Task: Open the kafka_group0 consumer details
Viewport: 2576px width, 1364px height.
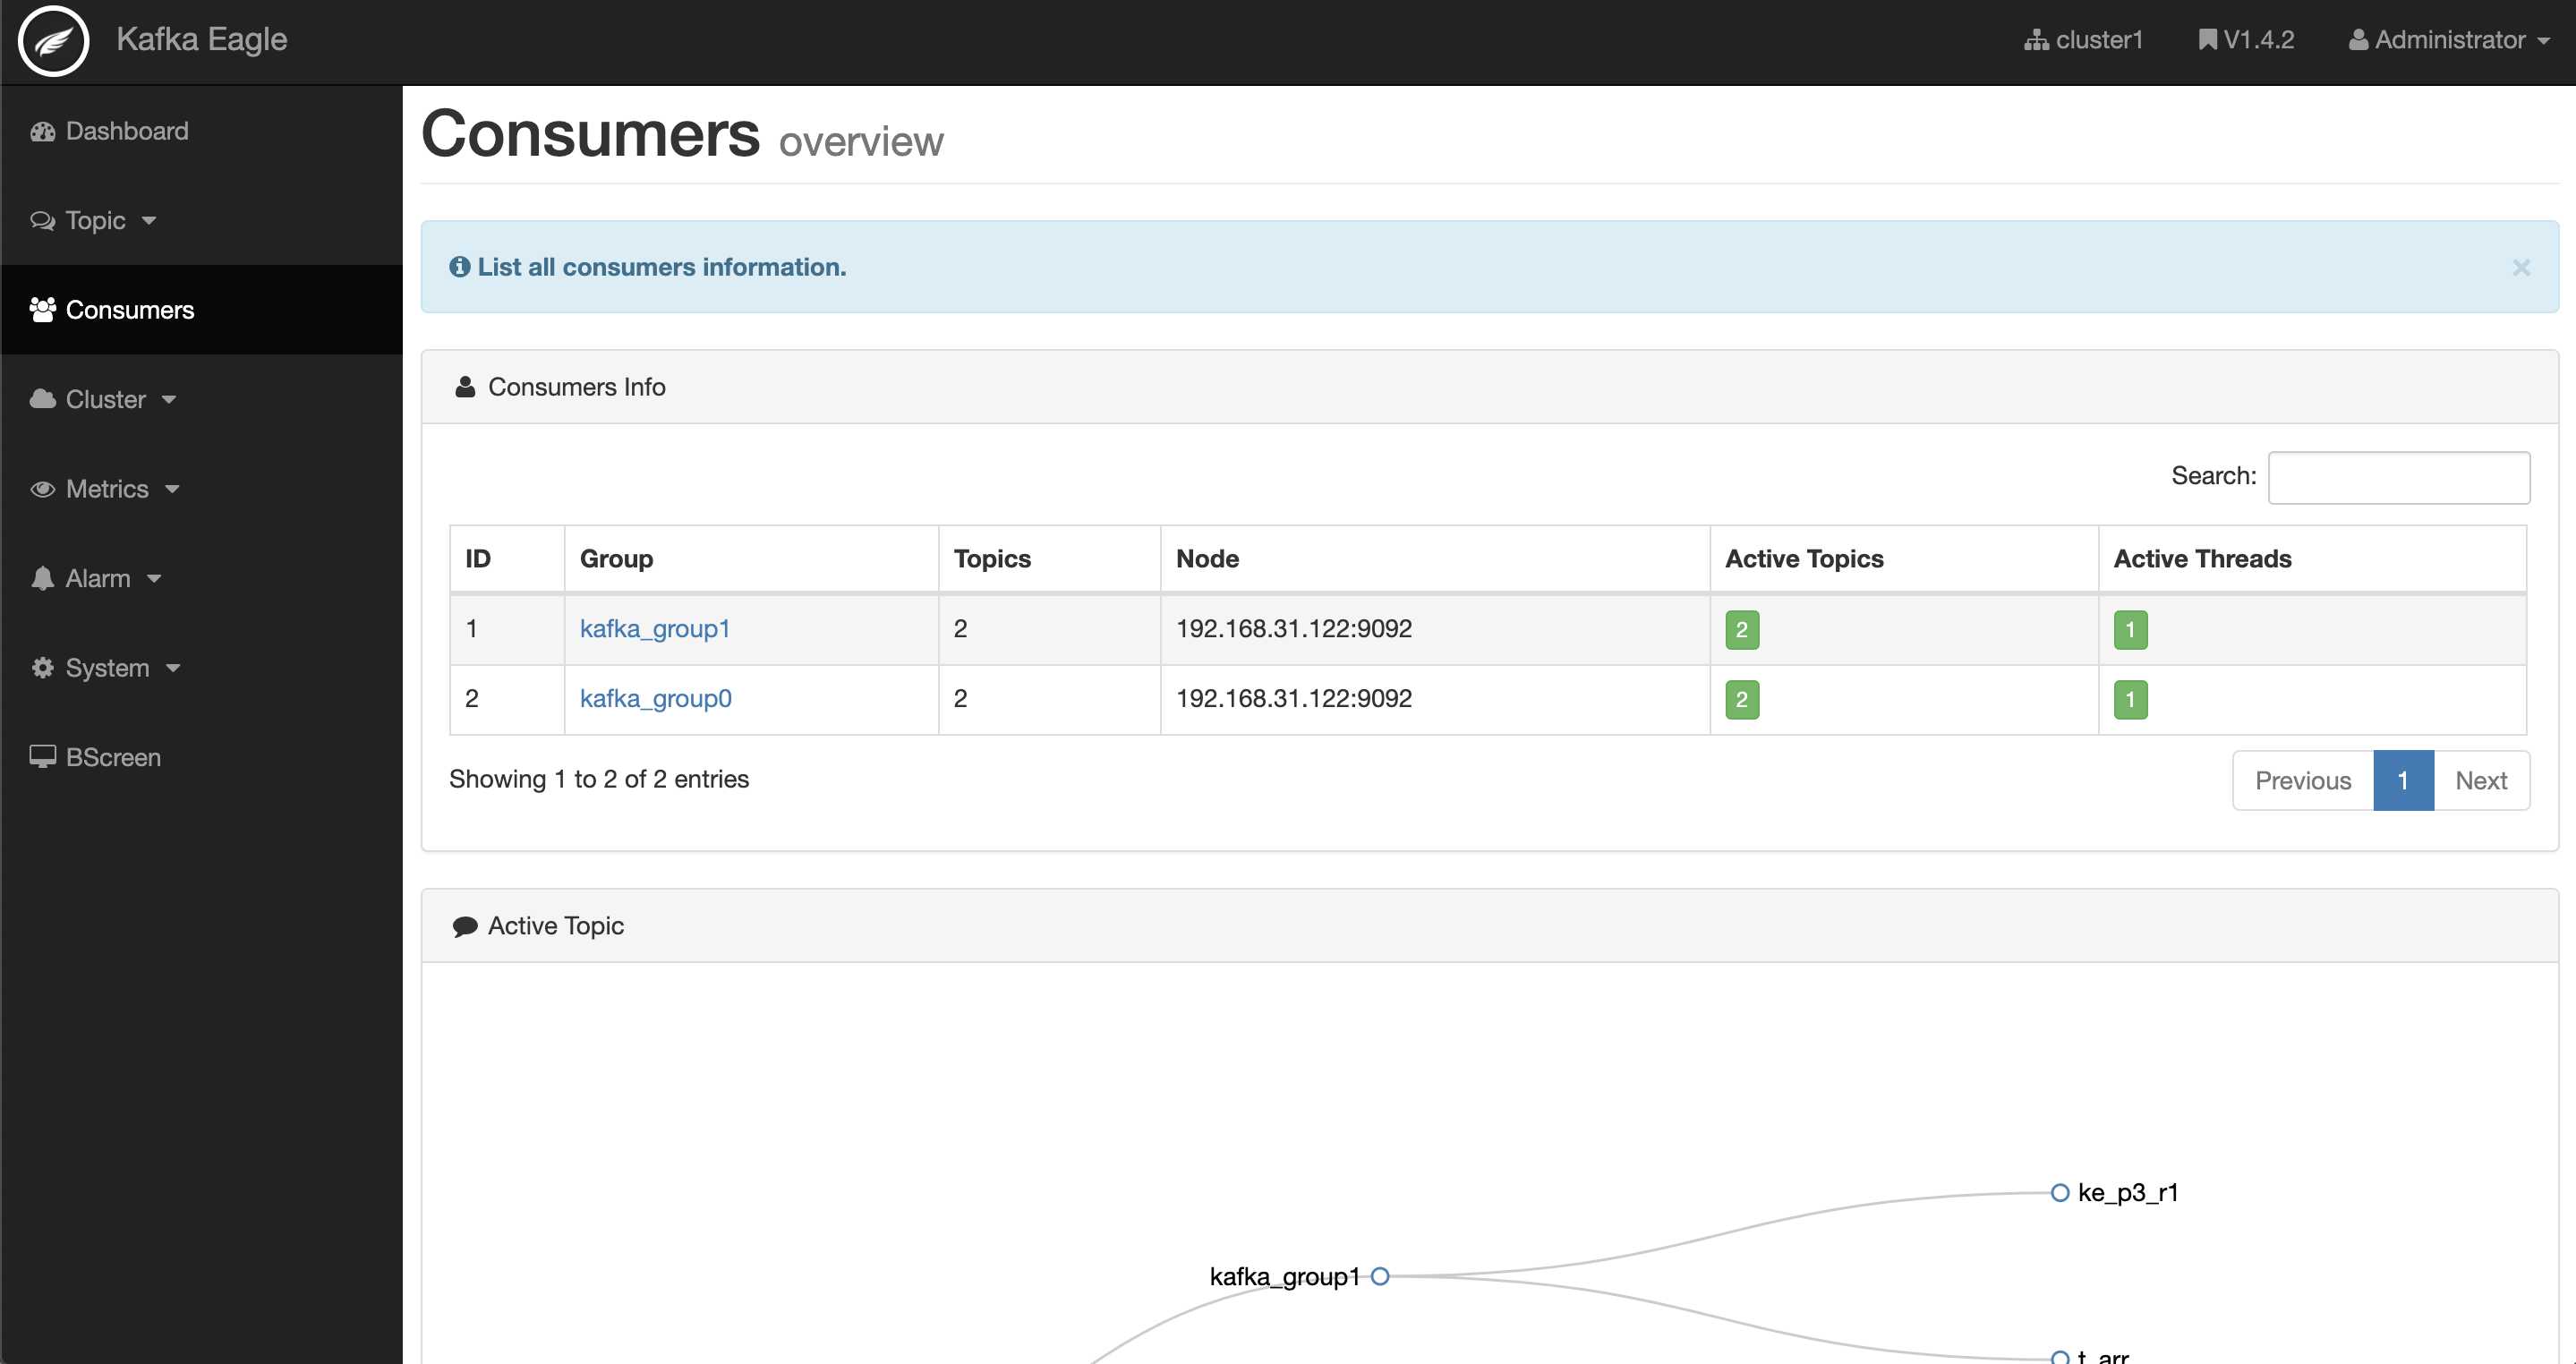Action: 656,696
